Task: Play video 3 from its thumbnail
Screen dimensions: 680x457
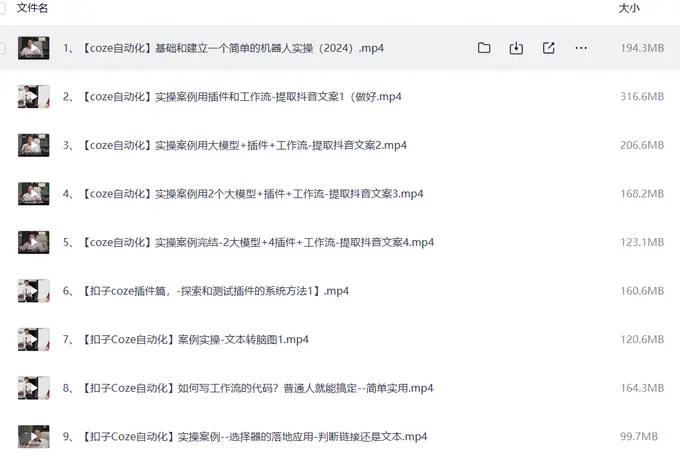Action: click(33, 145)
